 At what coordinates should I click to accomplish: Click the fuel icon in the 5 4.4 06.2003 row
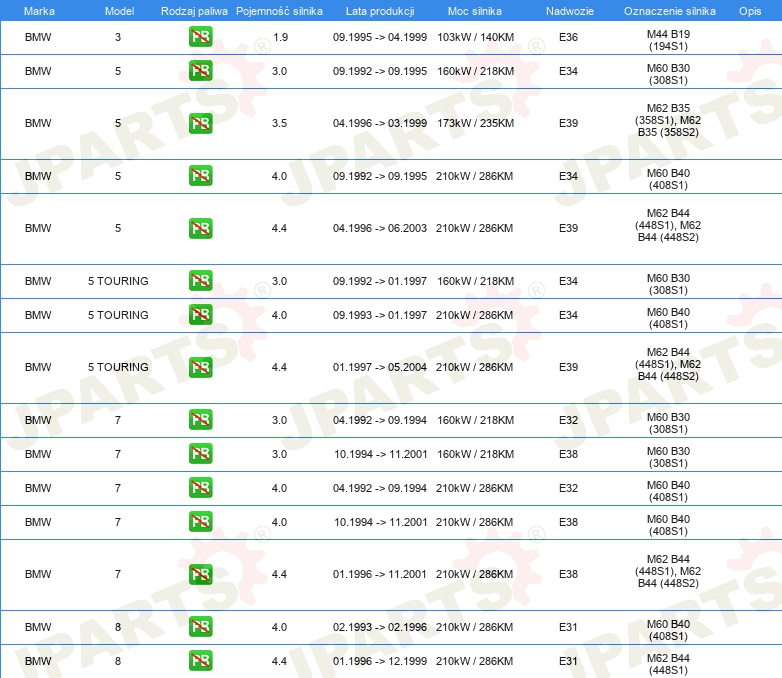coord(200,228)
